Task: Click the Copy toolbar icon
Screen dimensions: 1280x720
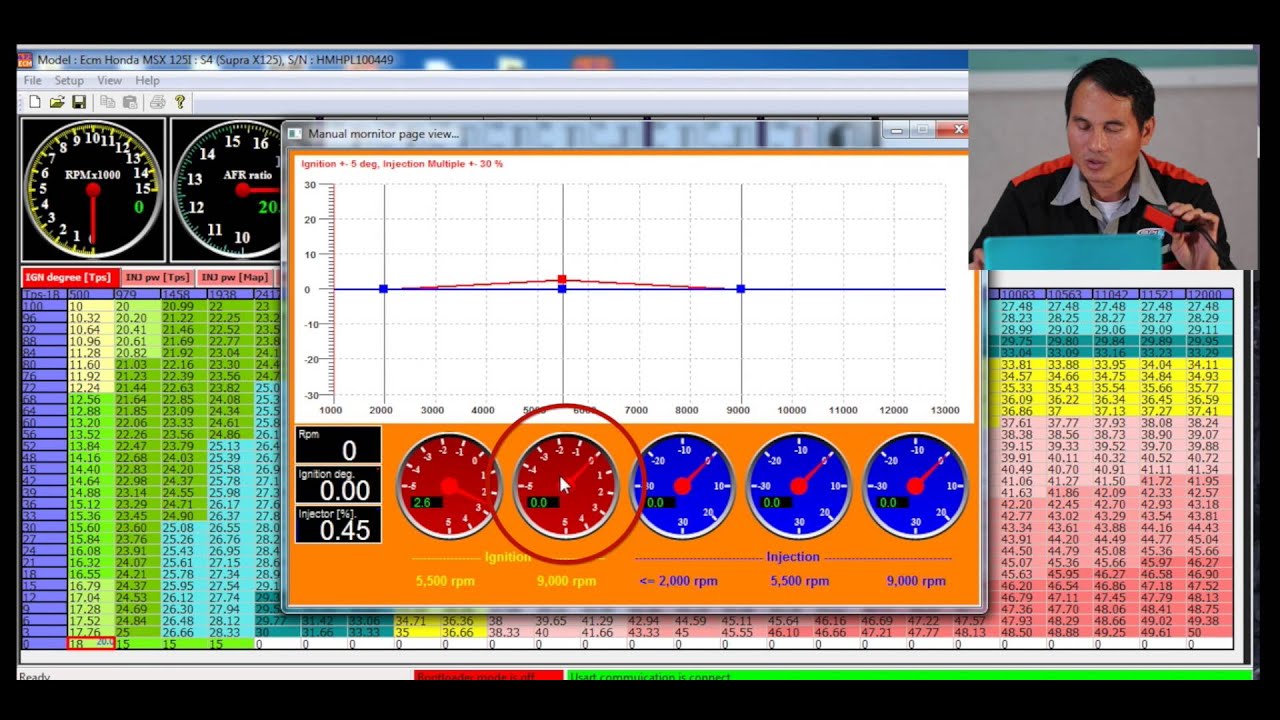Action: point(108,102)
